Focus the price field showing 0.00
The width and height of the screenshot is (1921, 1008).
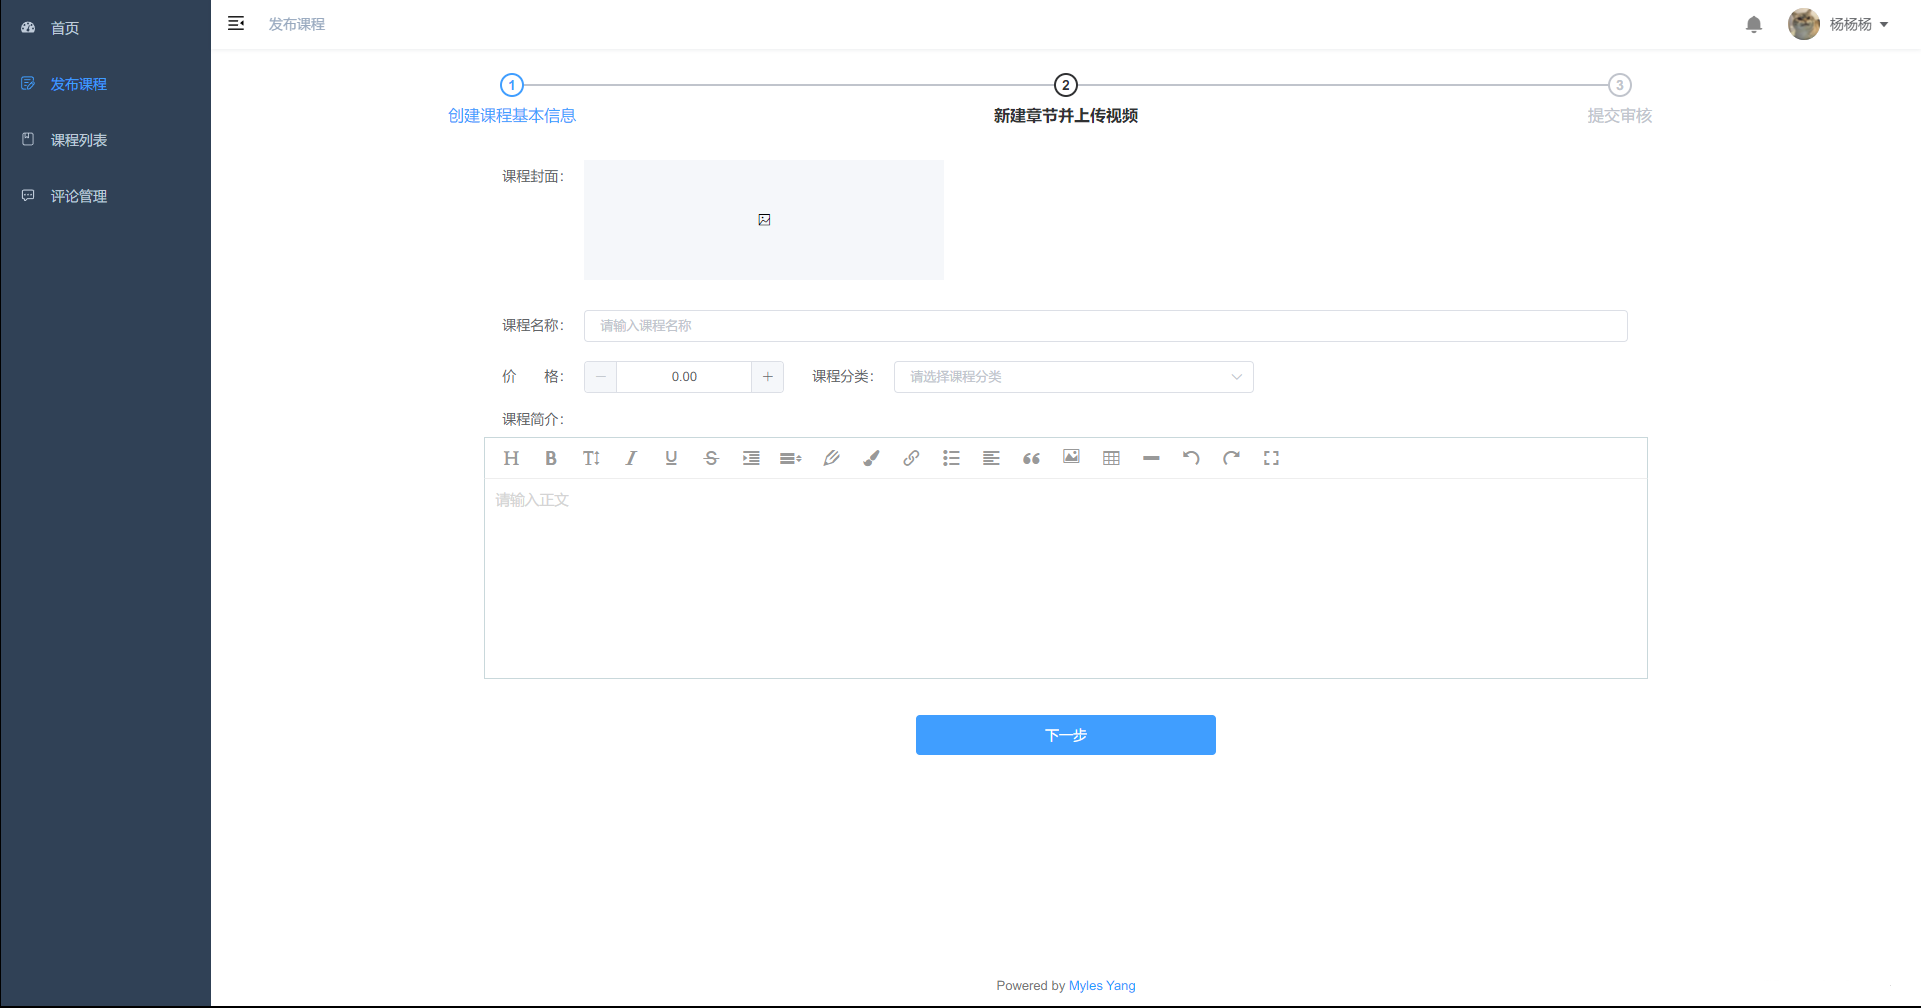pyautogui.click(x=684, y=377)
